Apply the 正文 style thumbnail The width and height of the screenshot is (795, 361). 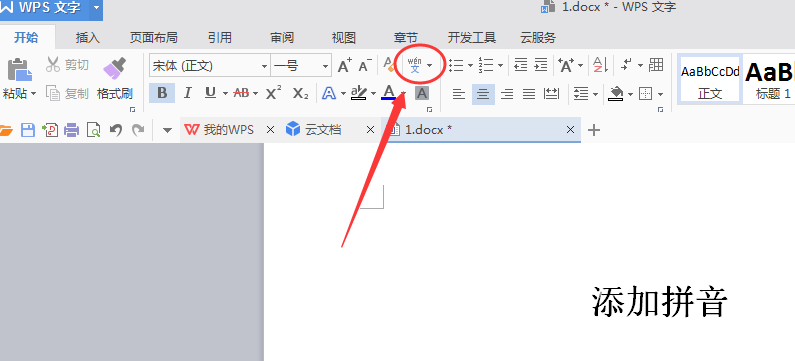tap(710, 79)
